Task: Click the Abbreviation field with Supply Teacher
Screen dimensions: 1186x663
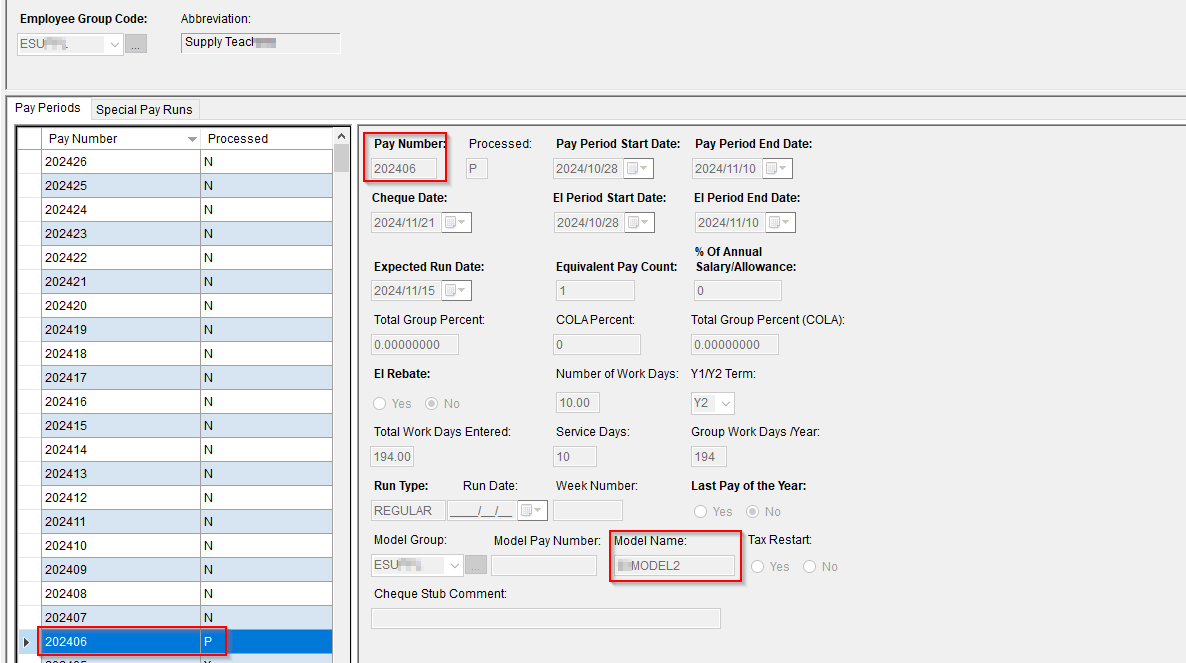Action: click(261, 43)
